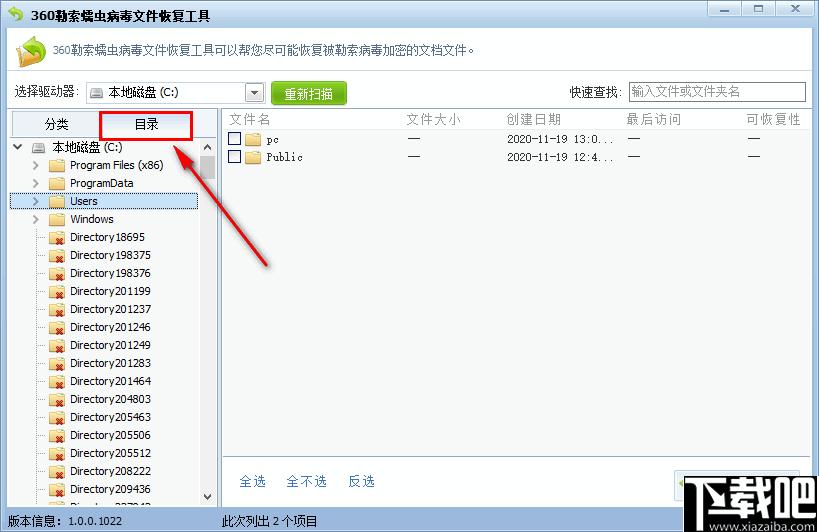
Task: Sort by 文件名 column header
Action: [x=249, y=120]
